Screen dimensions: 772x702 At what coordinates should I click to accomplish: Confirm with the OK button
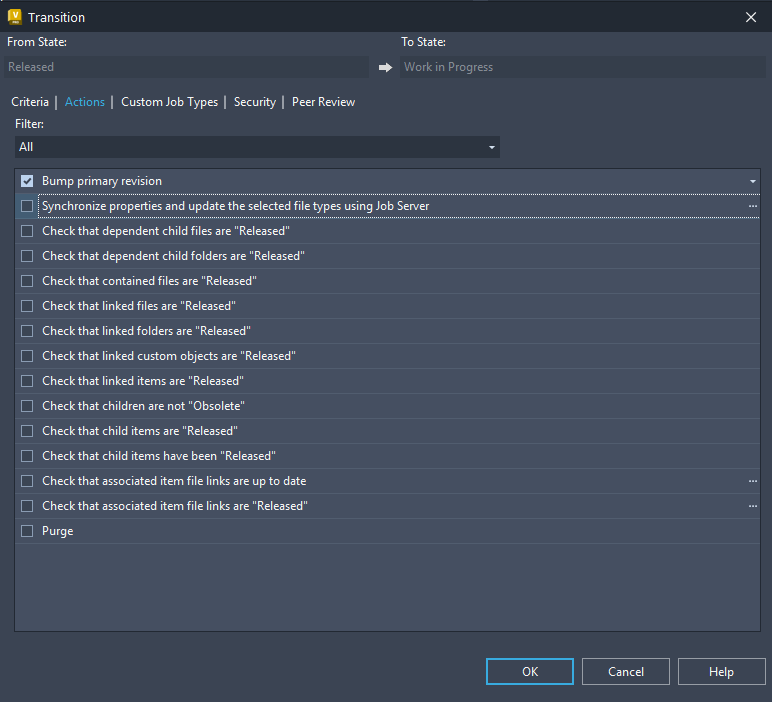[x=530, y=671]
